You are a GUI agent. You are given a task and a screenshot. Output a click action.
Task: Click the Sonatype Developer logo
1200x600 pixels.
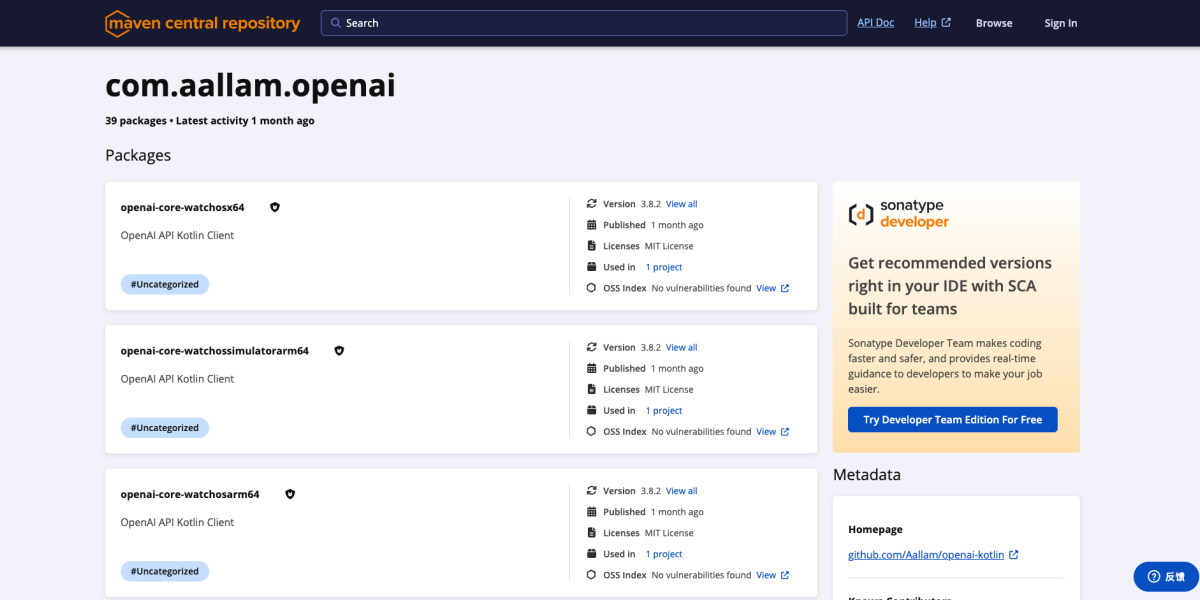[x=897, y=214]
